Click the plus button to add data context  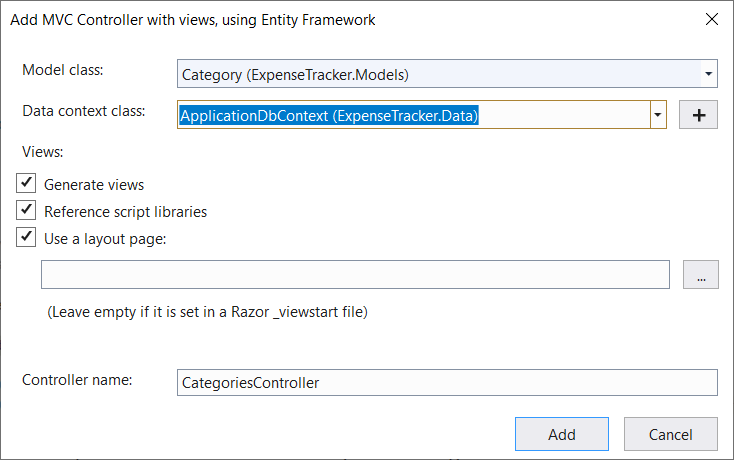point(699,115)
